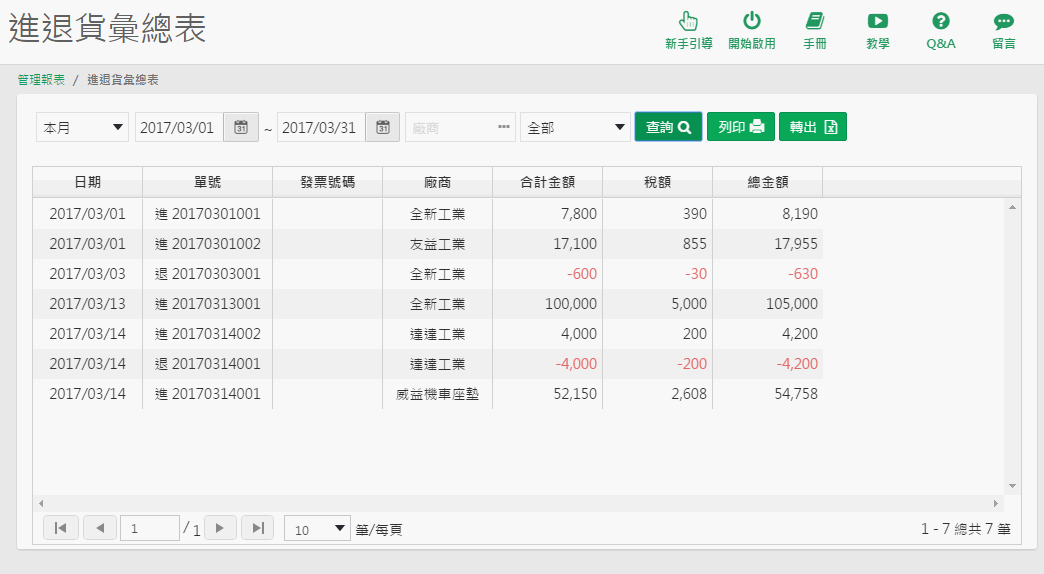Go to first page of results
The width and height of the screenshot is (1044, 574).
pyautogui.click(x=61, y=528)
